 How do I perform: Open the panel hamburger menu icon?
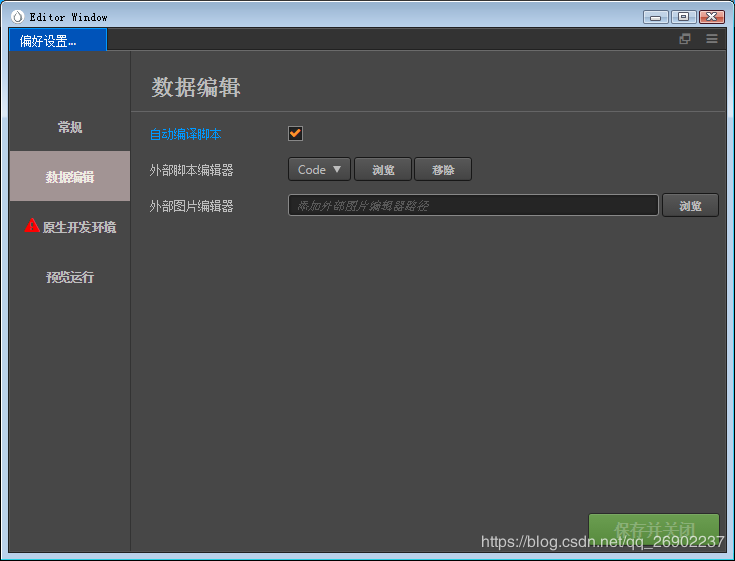click(x=712, y=39)
